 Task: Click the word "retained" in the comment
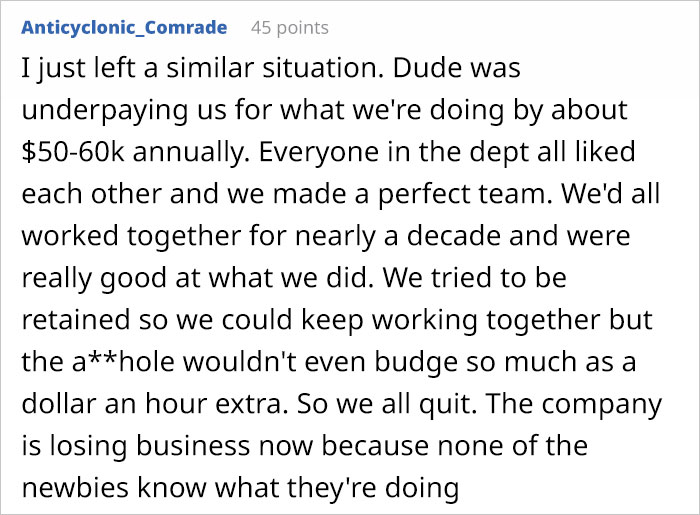click(x=75, y=322)
